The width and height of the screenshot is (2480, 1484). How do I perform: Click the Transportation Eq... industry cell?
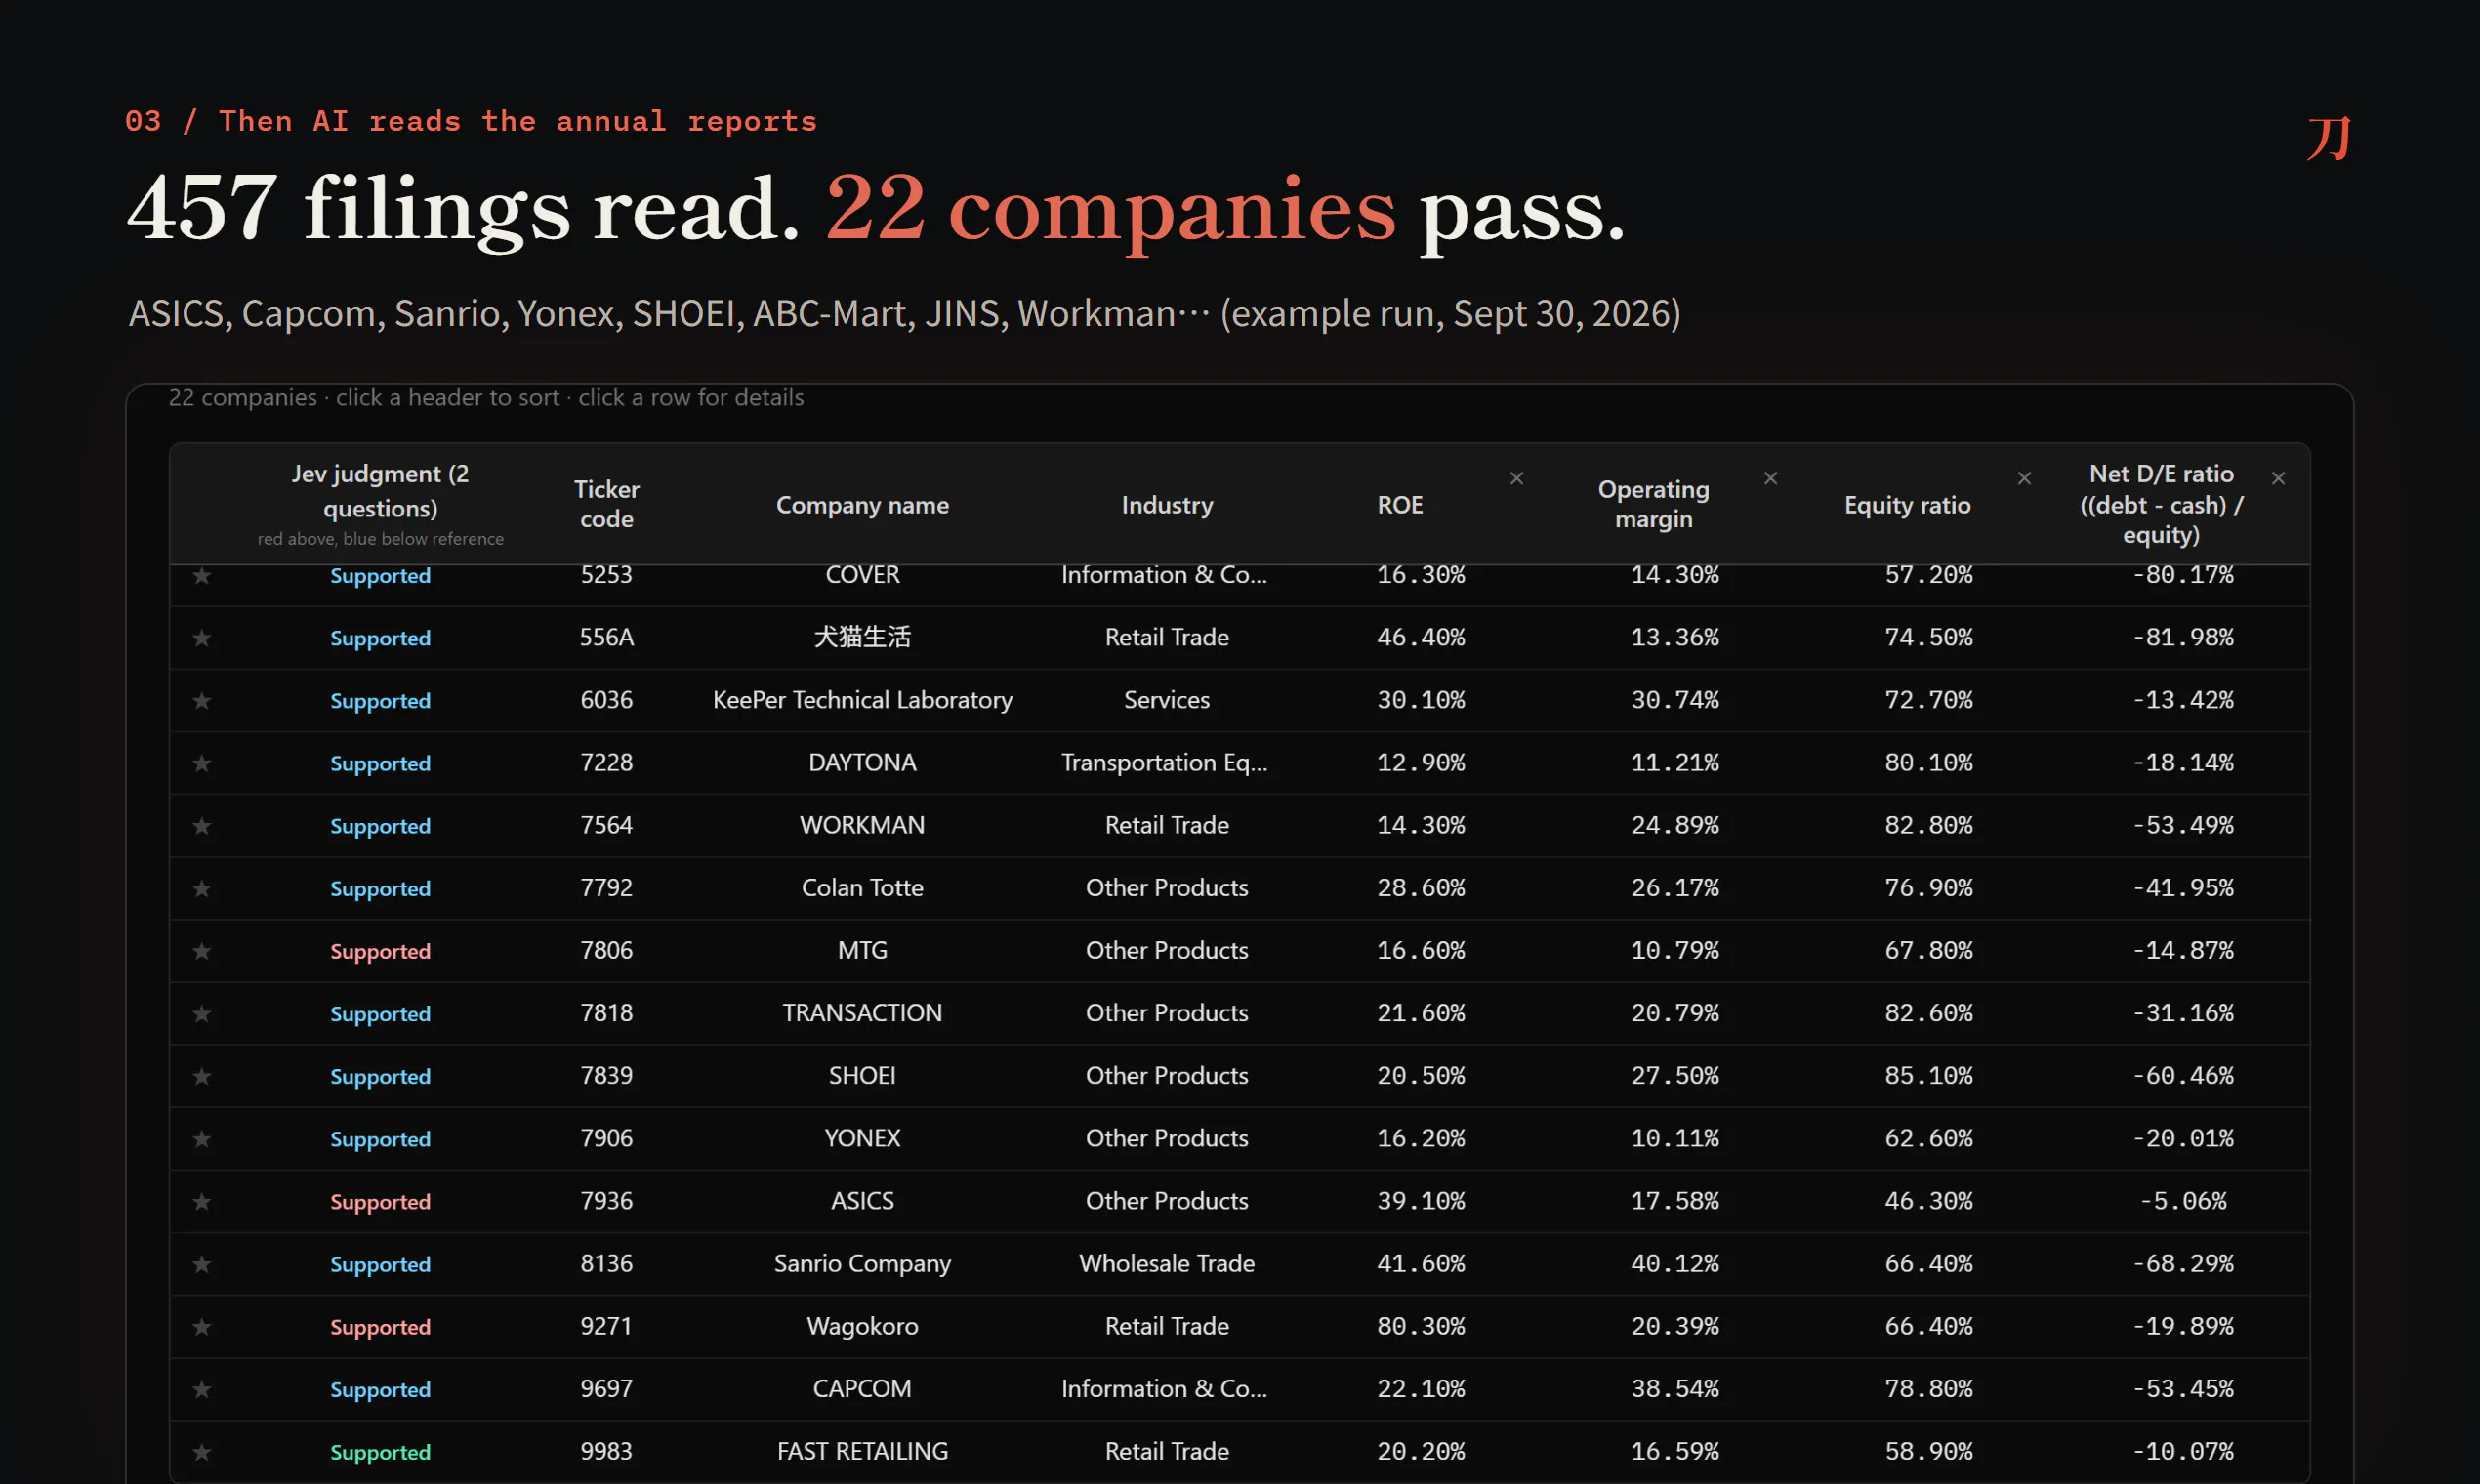(x=1165, y=763)
